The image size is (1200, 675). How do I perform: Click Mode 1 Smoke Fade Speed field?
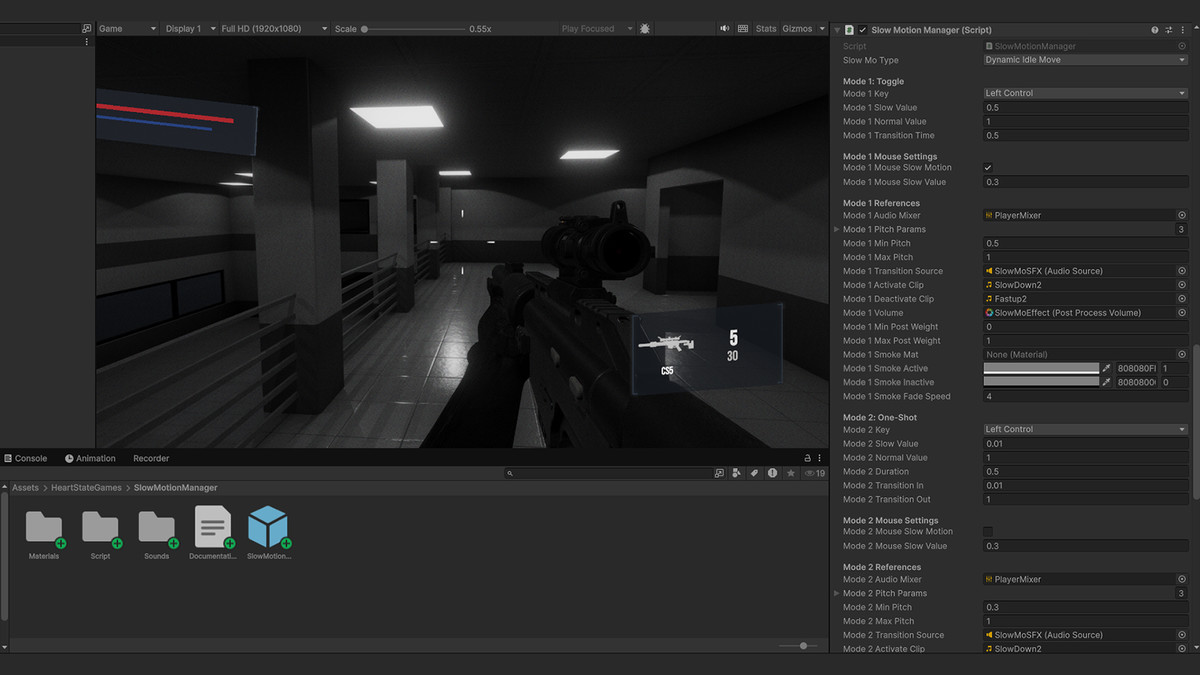tap(1085, 396)
